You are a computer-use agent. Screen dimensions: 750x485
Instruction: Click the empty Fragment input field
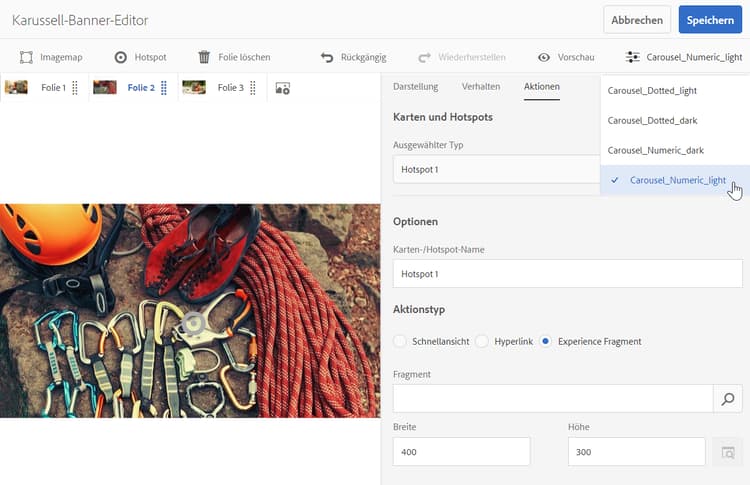553,398
